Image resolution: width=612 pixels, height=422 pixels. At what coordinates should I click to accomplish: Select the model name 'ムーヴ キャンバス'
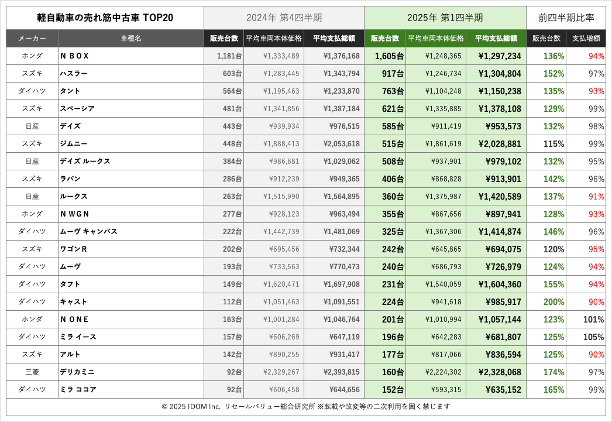coord(89,231)
